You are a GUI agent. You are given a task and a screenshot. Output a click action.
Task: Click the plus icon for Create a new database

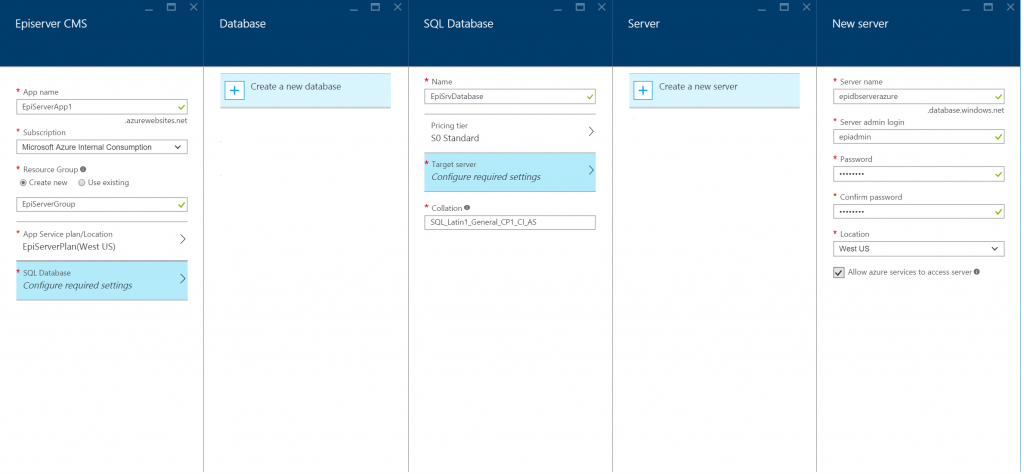click(235, 90)
